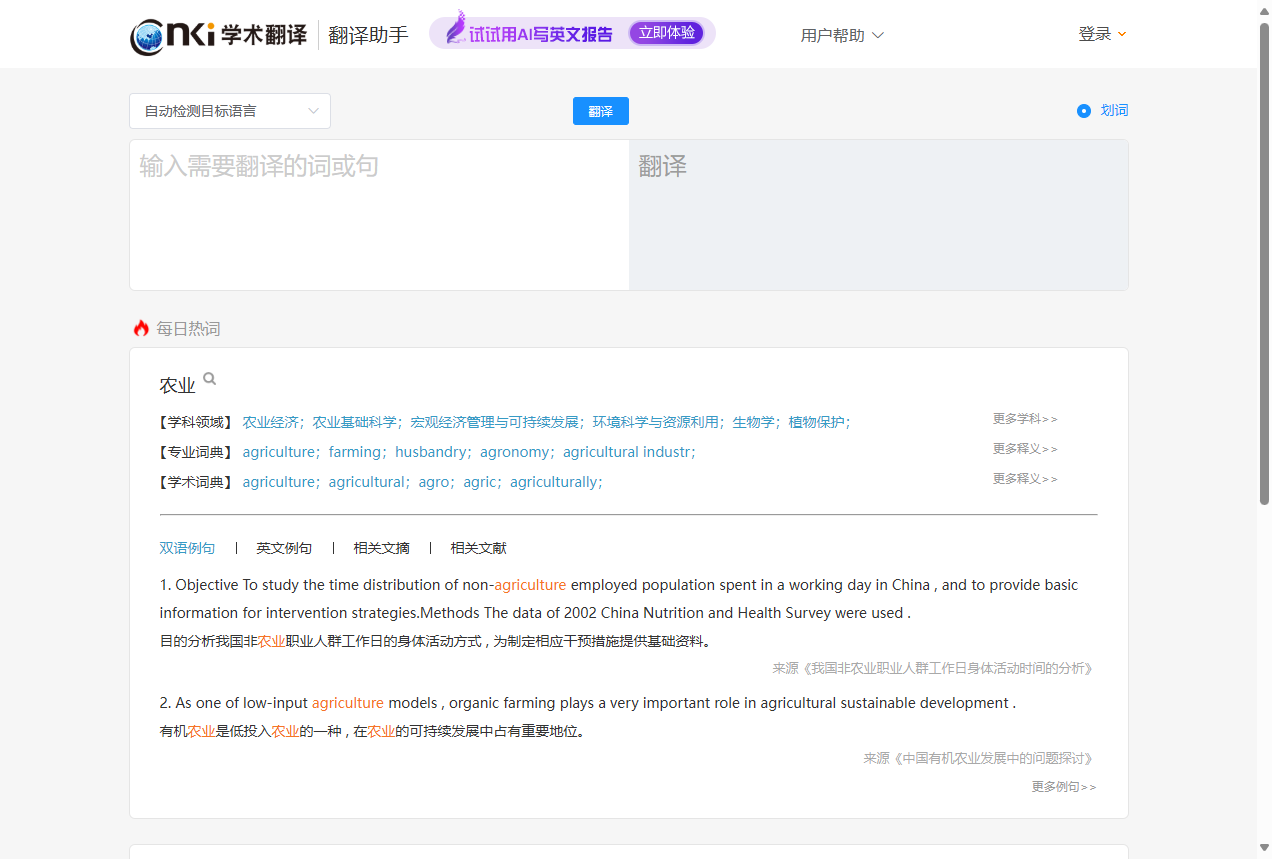Open the 登录 dropdown chevron
This screenshot has height=859, width=1272.
tap(1121, 34)
